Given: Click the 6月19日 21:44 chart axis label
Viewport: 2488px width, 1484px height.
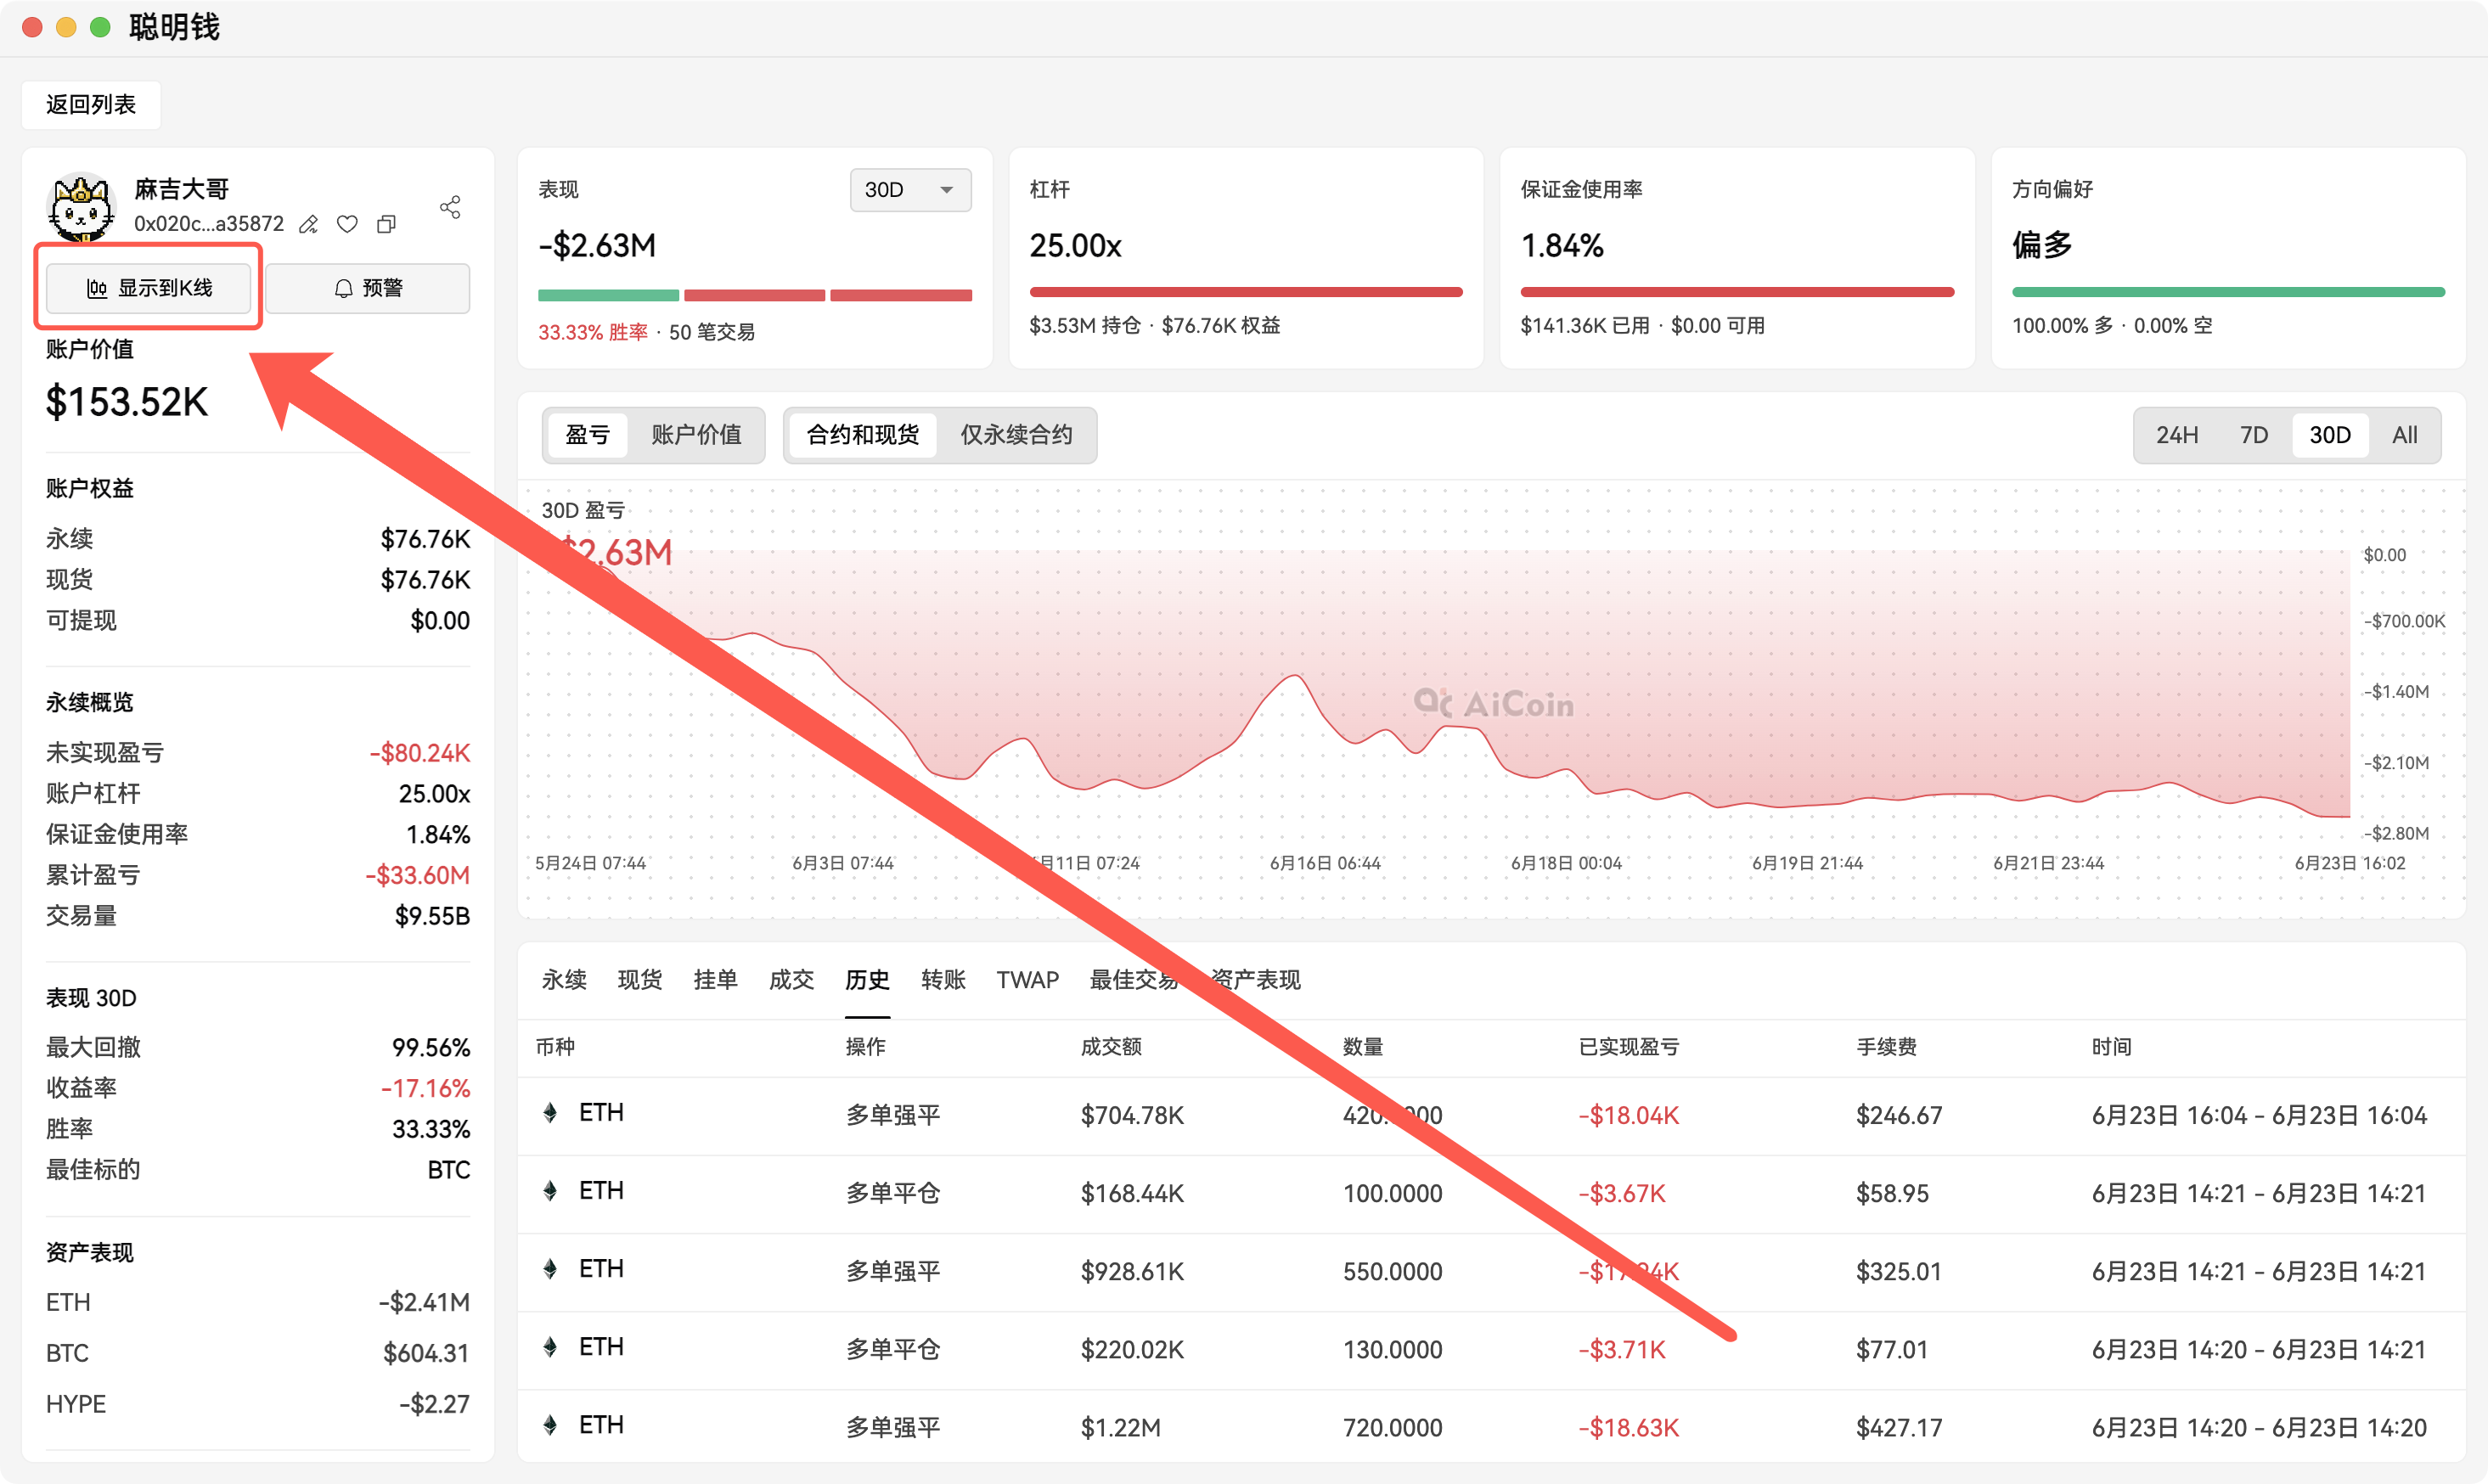Looking at the screenshot, I should (1807, 863).
